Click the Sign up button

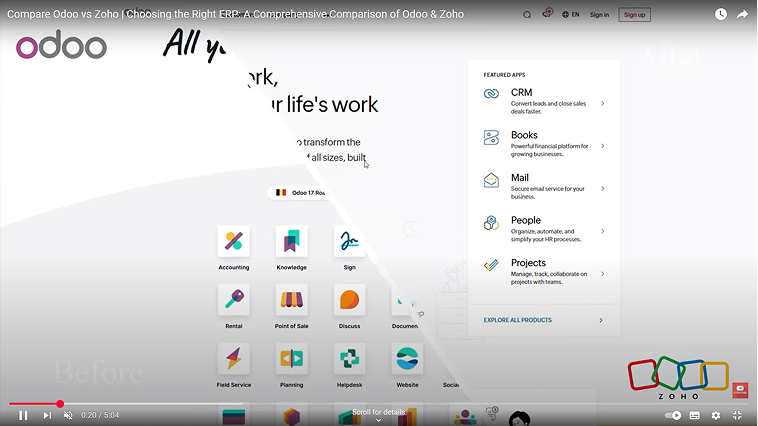pyautogui.click(x=634, y=15)
